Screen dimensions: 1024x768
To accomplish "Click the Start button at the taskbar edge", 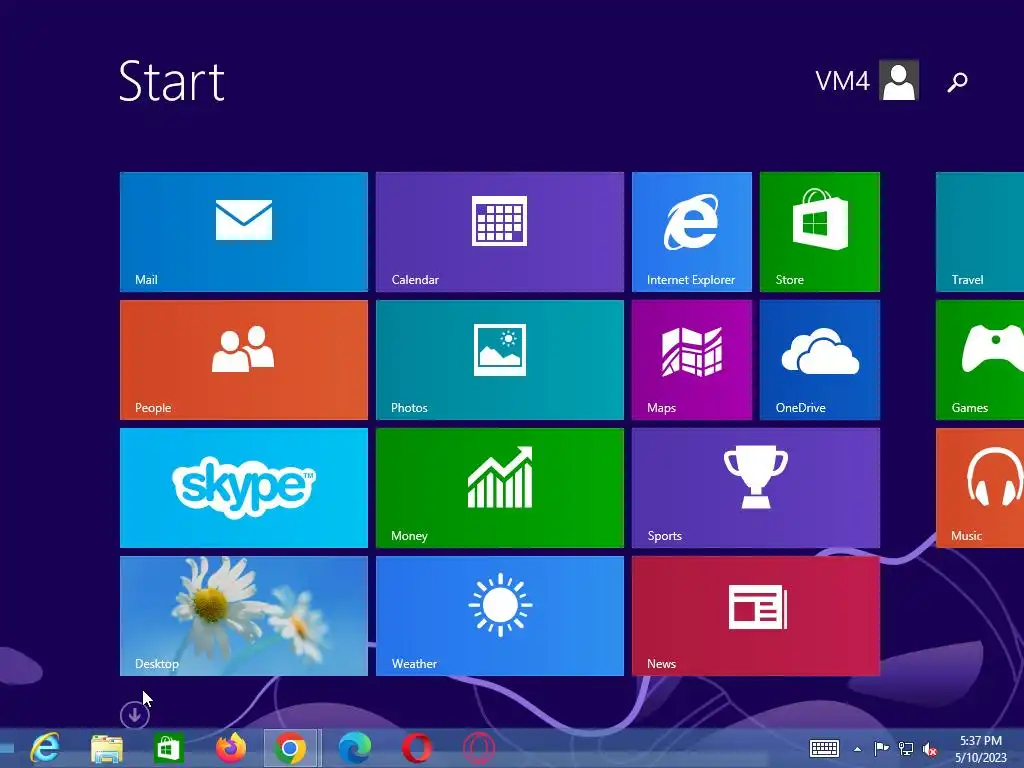I will click(x=7, y=748).
